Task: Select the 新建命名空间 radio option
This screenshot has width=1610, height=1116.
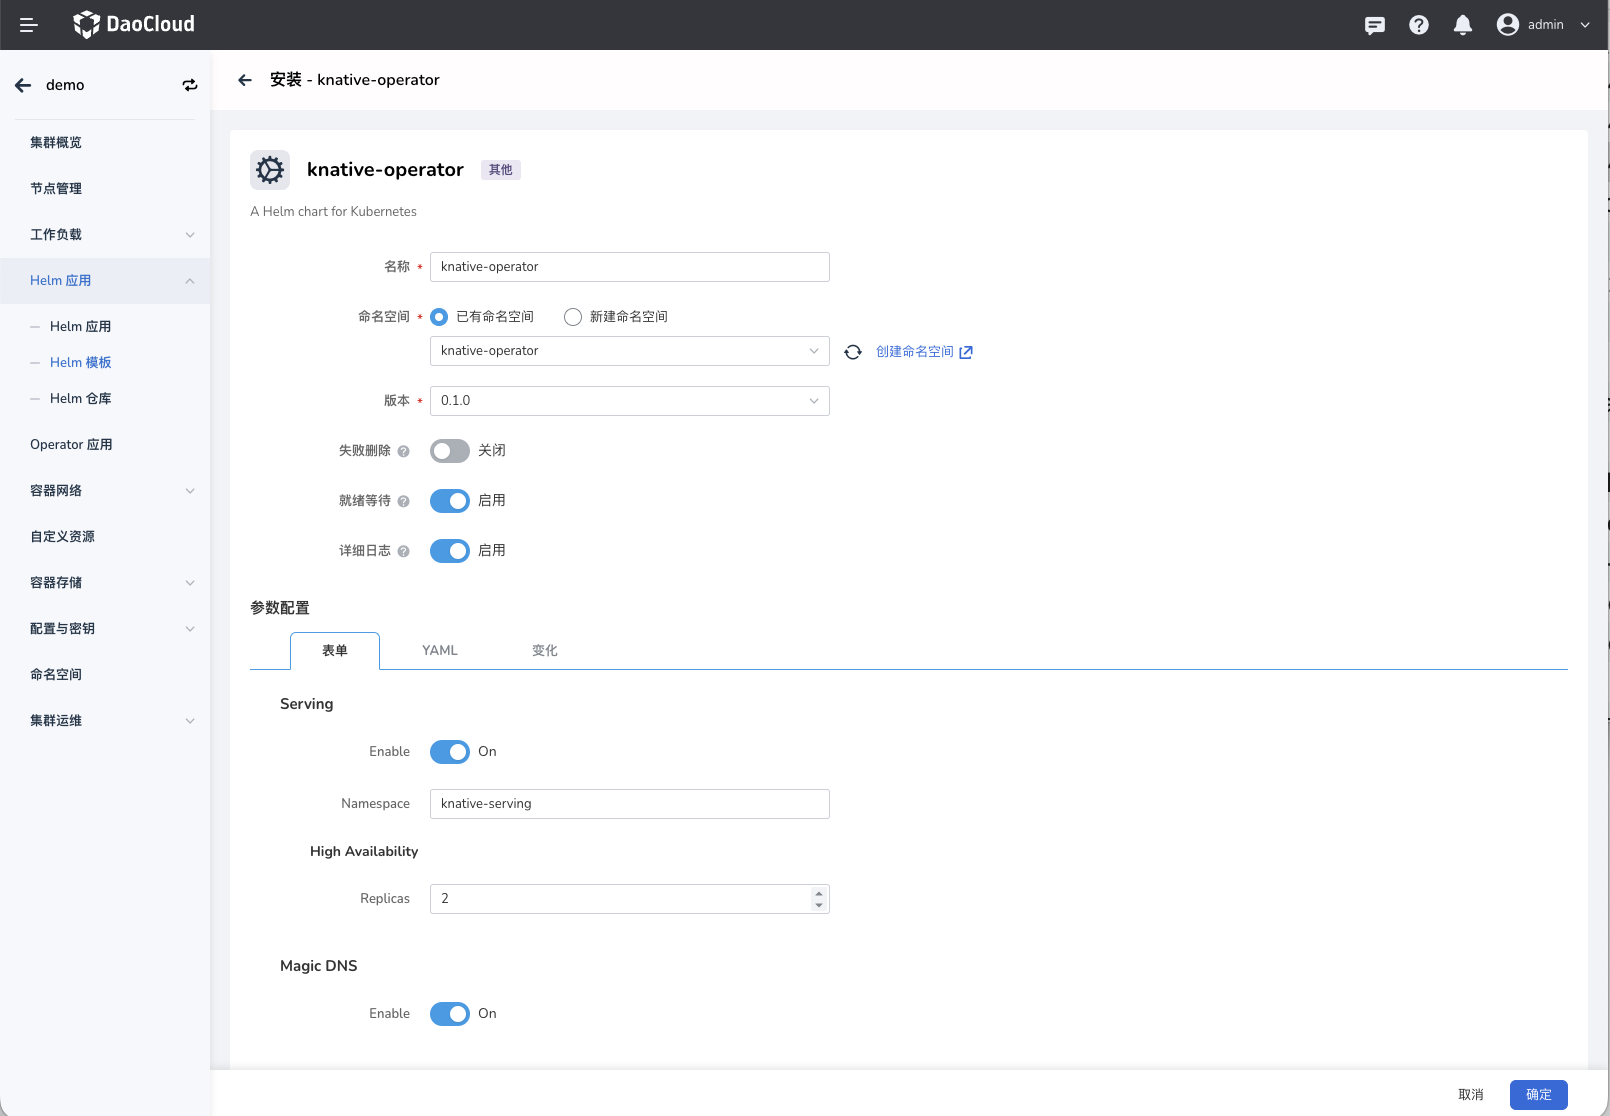Action: coord(573,317)
